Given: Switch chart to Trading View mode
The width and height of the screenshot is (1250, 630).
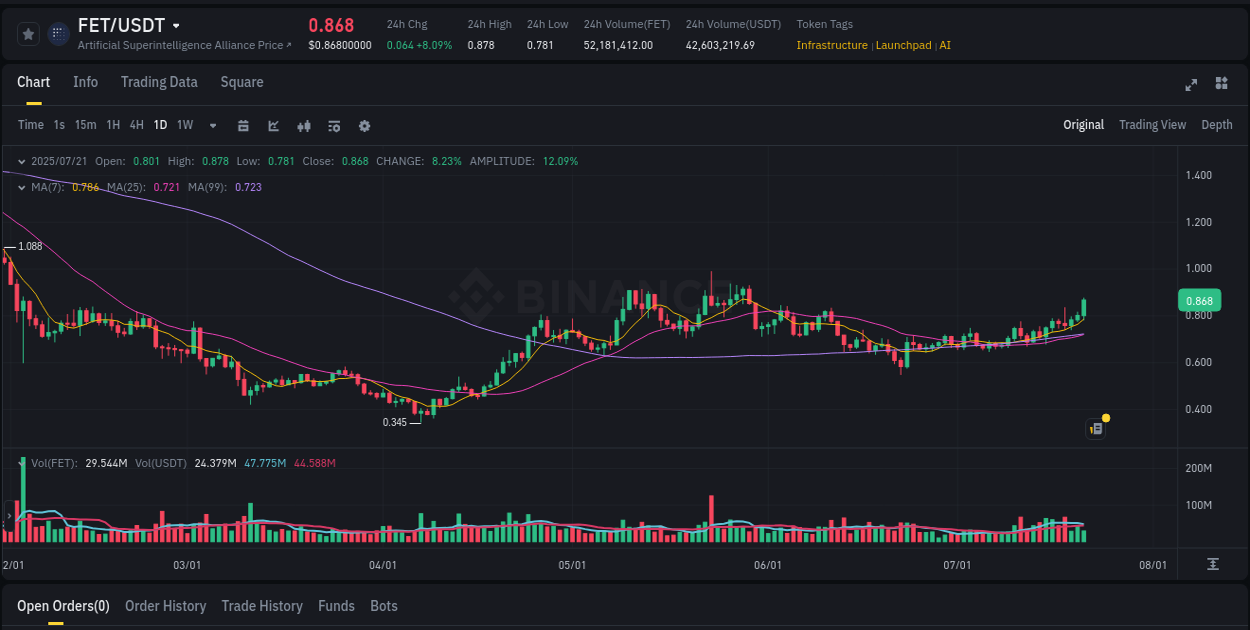Looking at the screenshot, I should (1152, 125).
